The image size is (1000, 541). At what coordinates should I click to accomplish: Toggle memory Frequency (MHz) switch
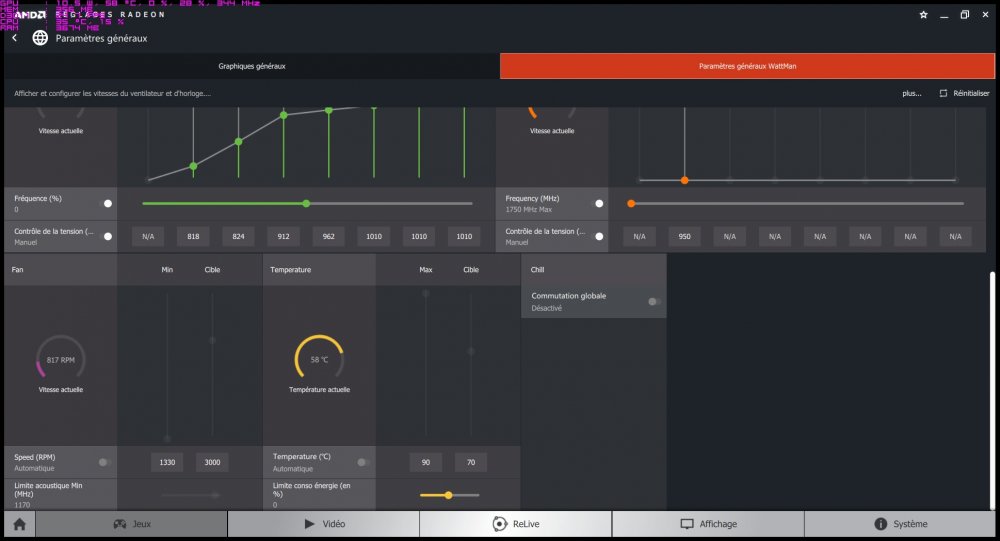[596, 204]
